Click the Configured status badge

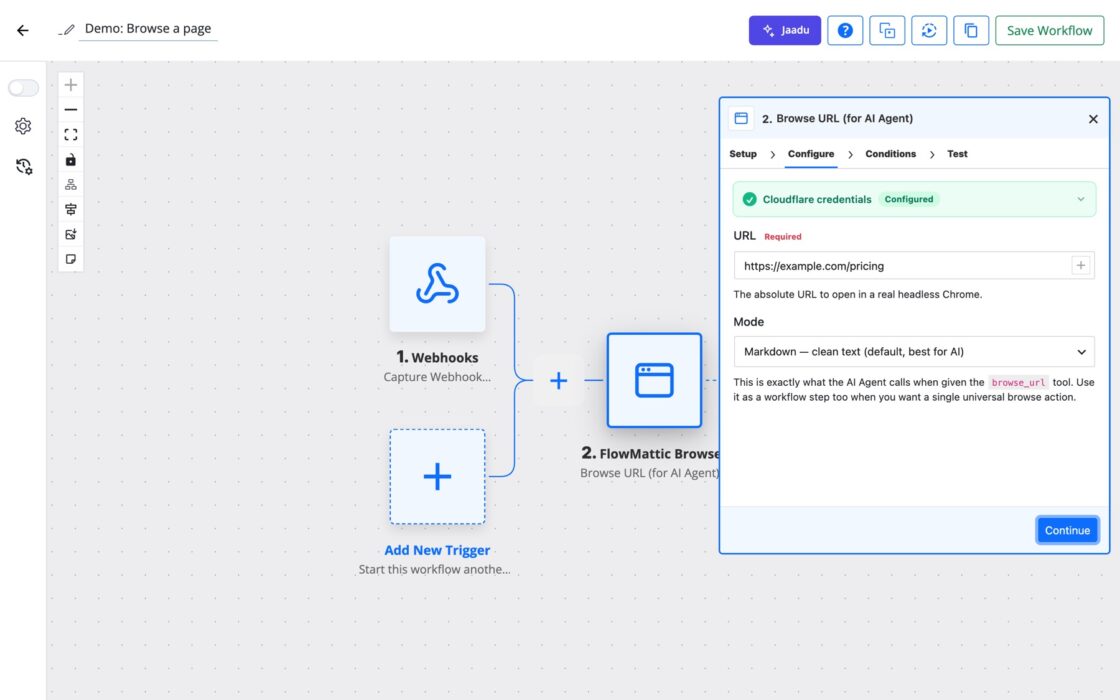909,199
